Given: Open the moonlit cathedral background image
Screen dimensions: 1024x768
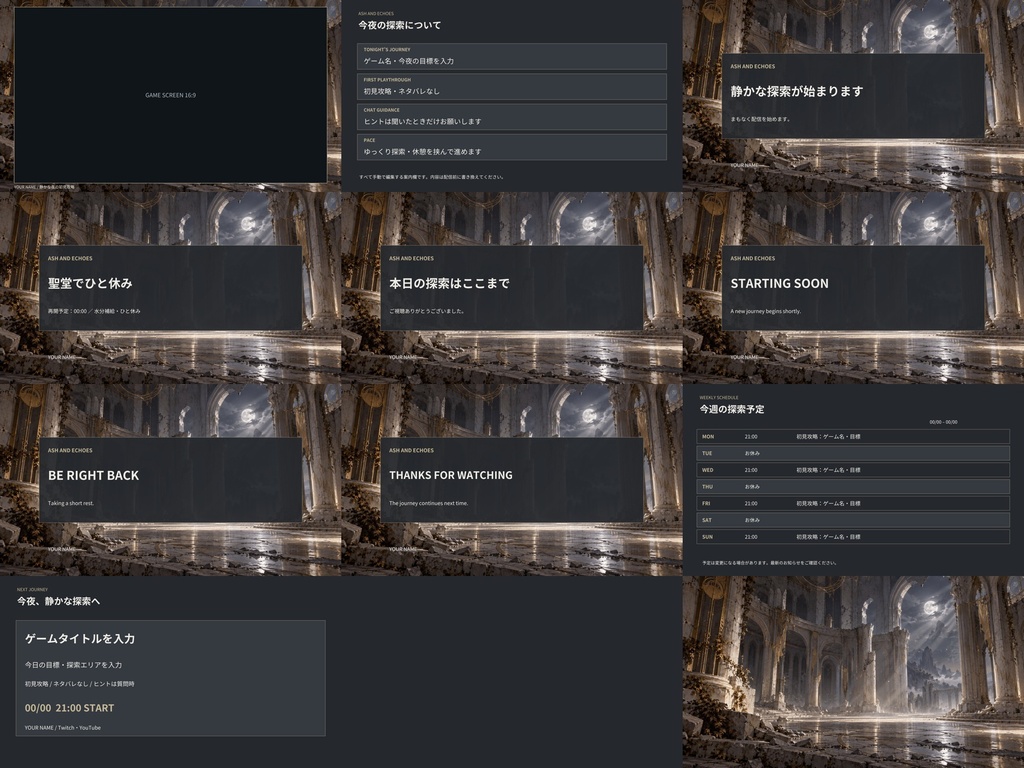Looking at the screenshot, I should 853,672.
